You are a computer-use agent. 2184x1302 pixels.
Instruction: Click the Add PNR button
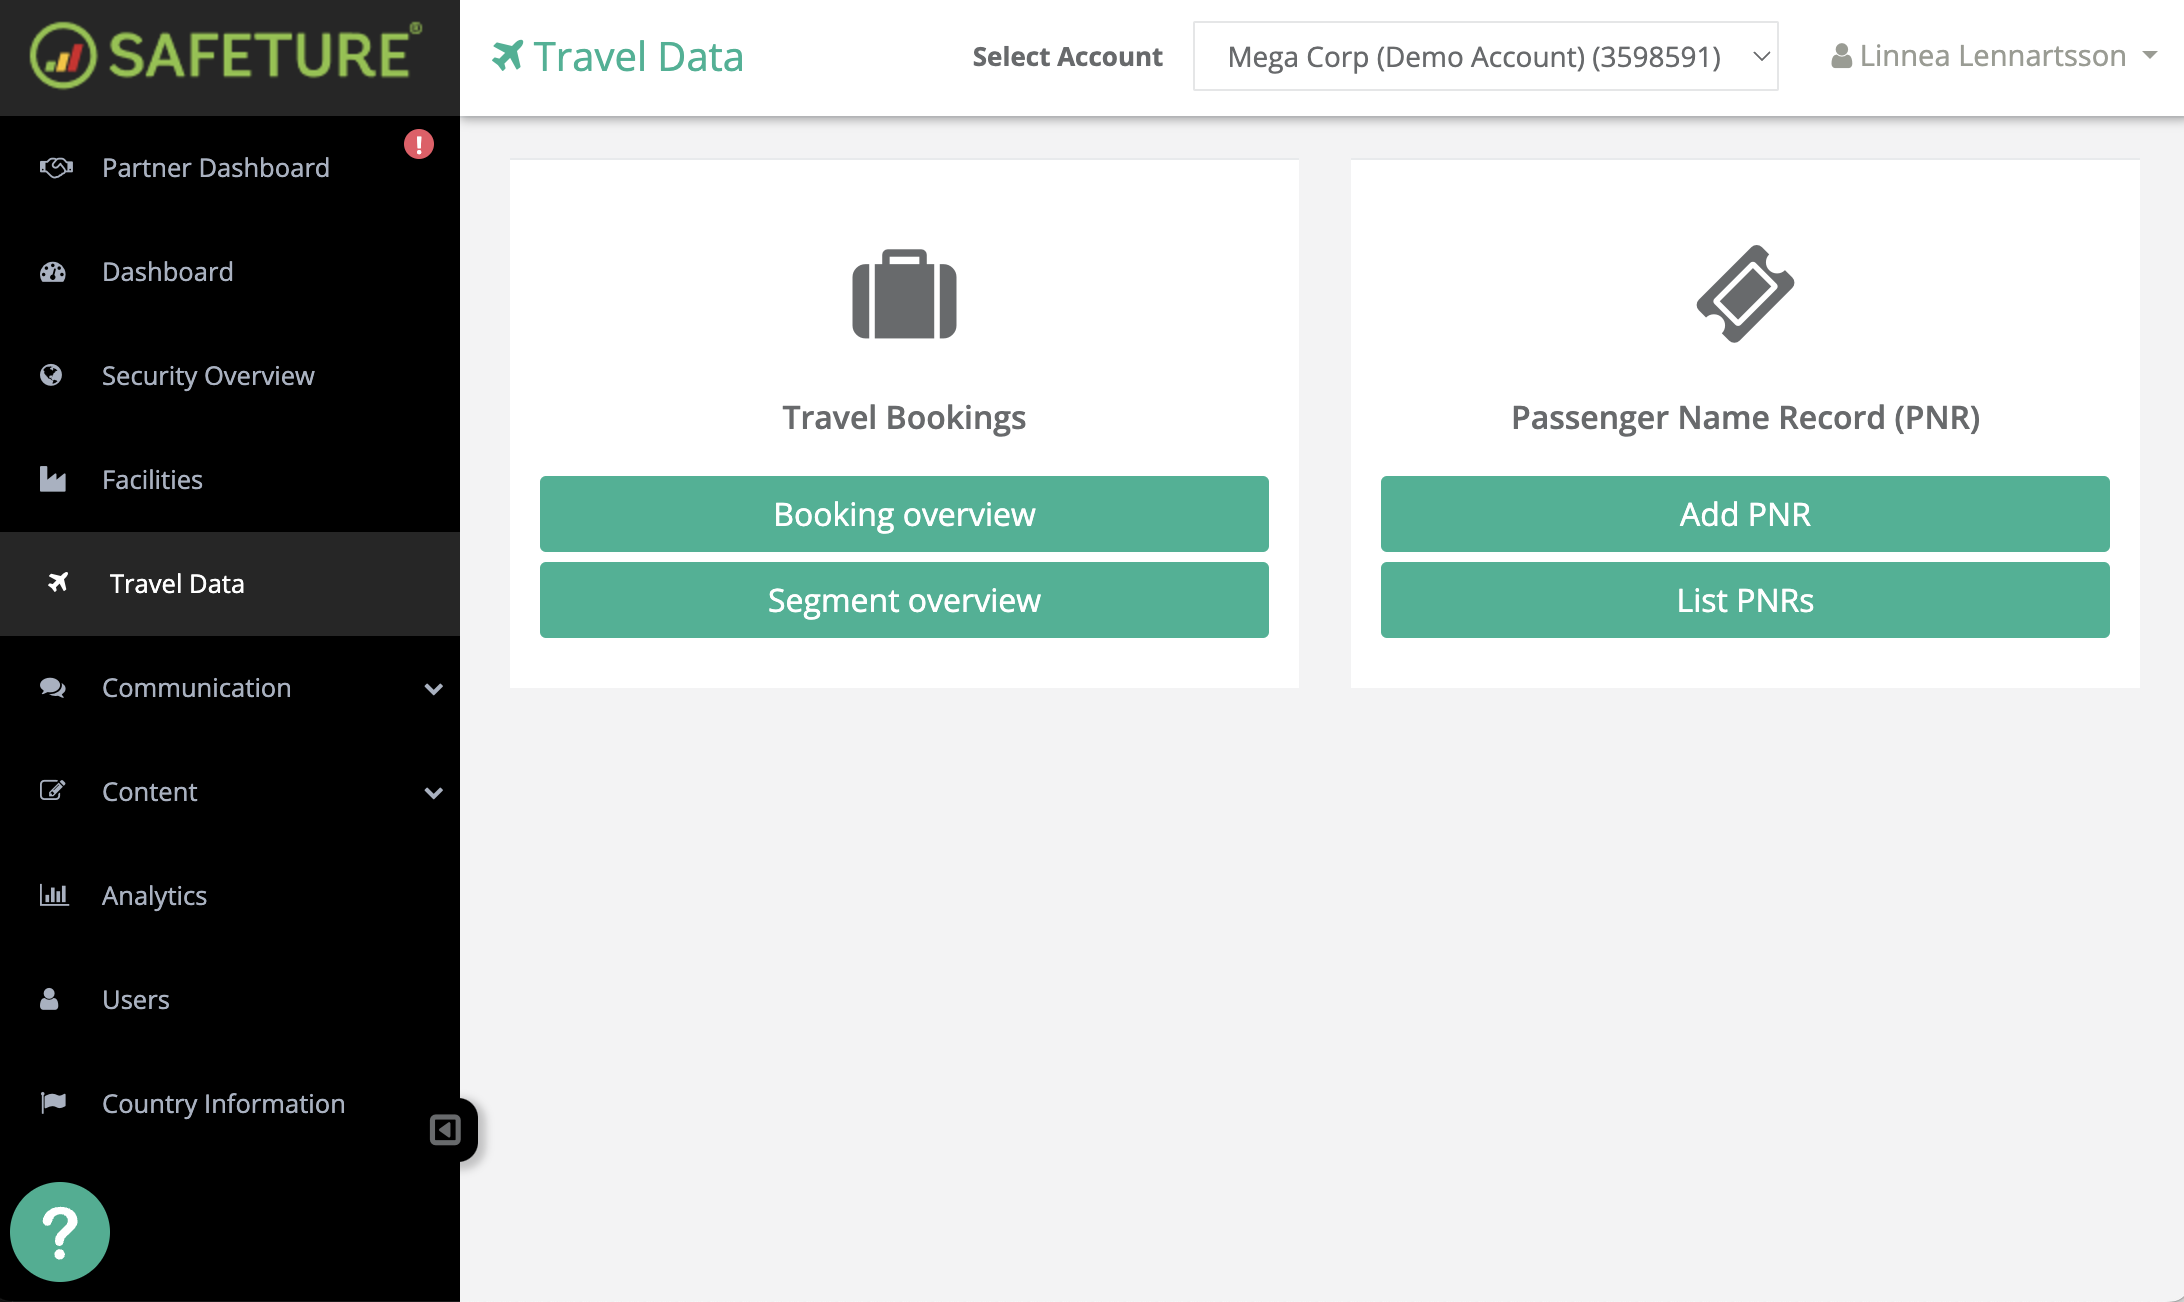(x=1744, y=513)
